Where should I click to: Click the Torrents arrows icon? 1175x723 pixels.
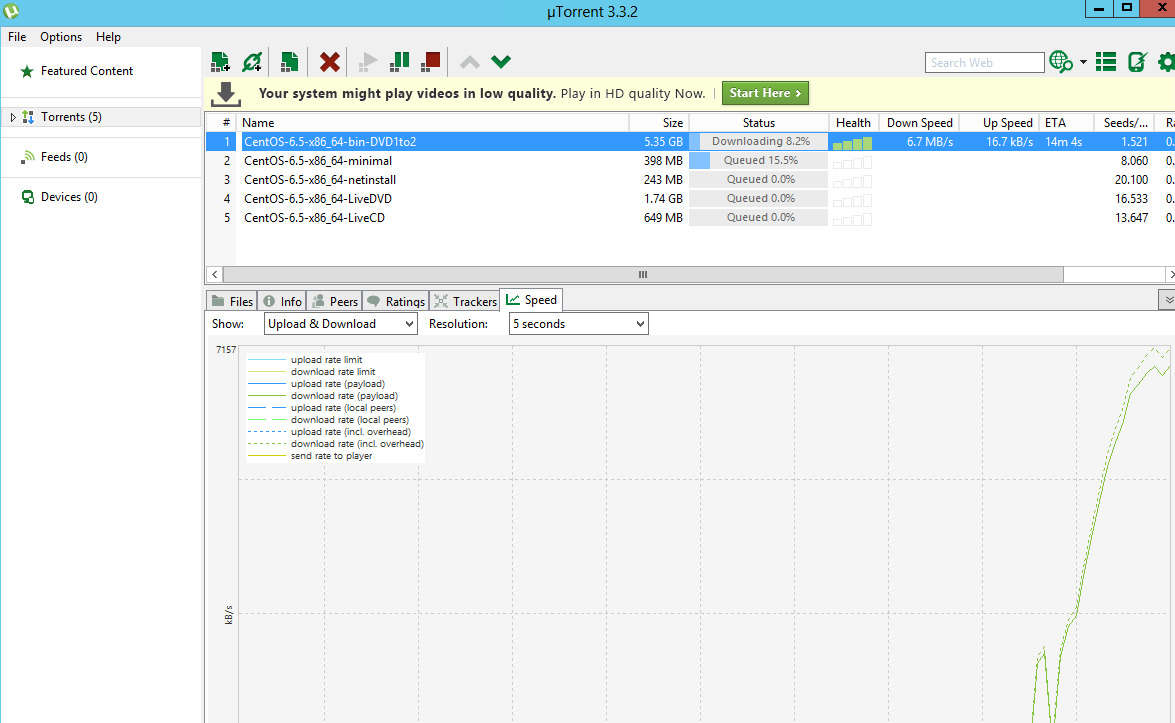click(x=28, y=117)
